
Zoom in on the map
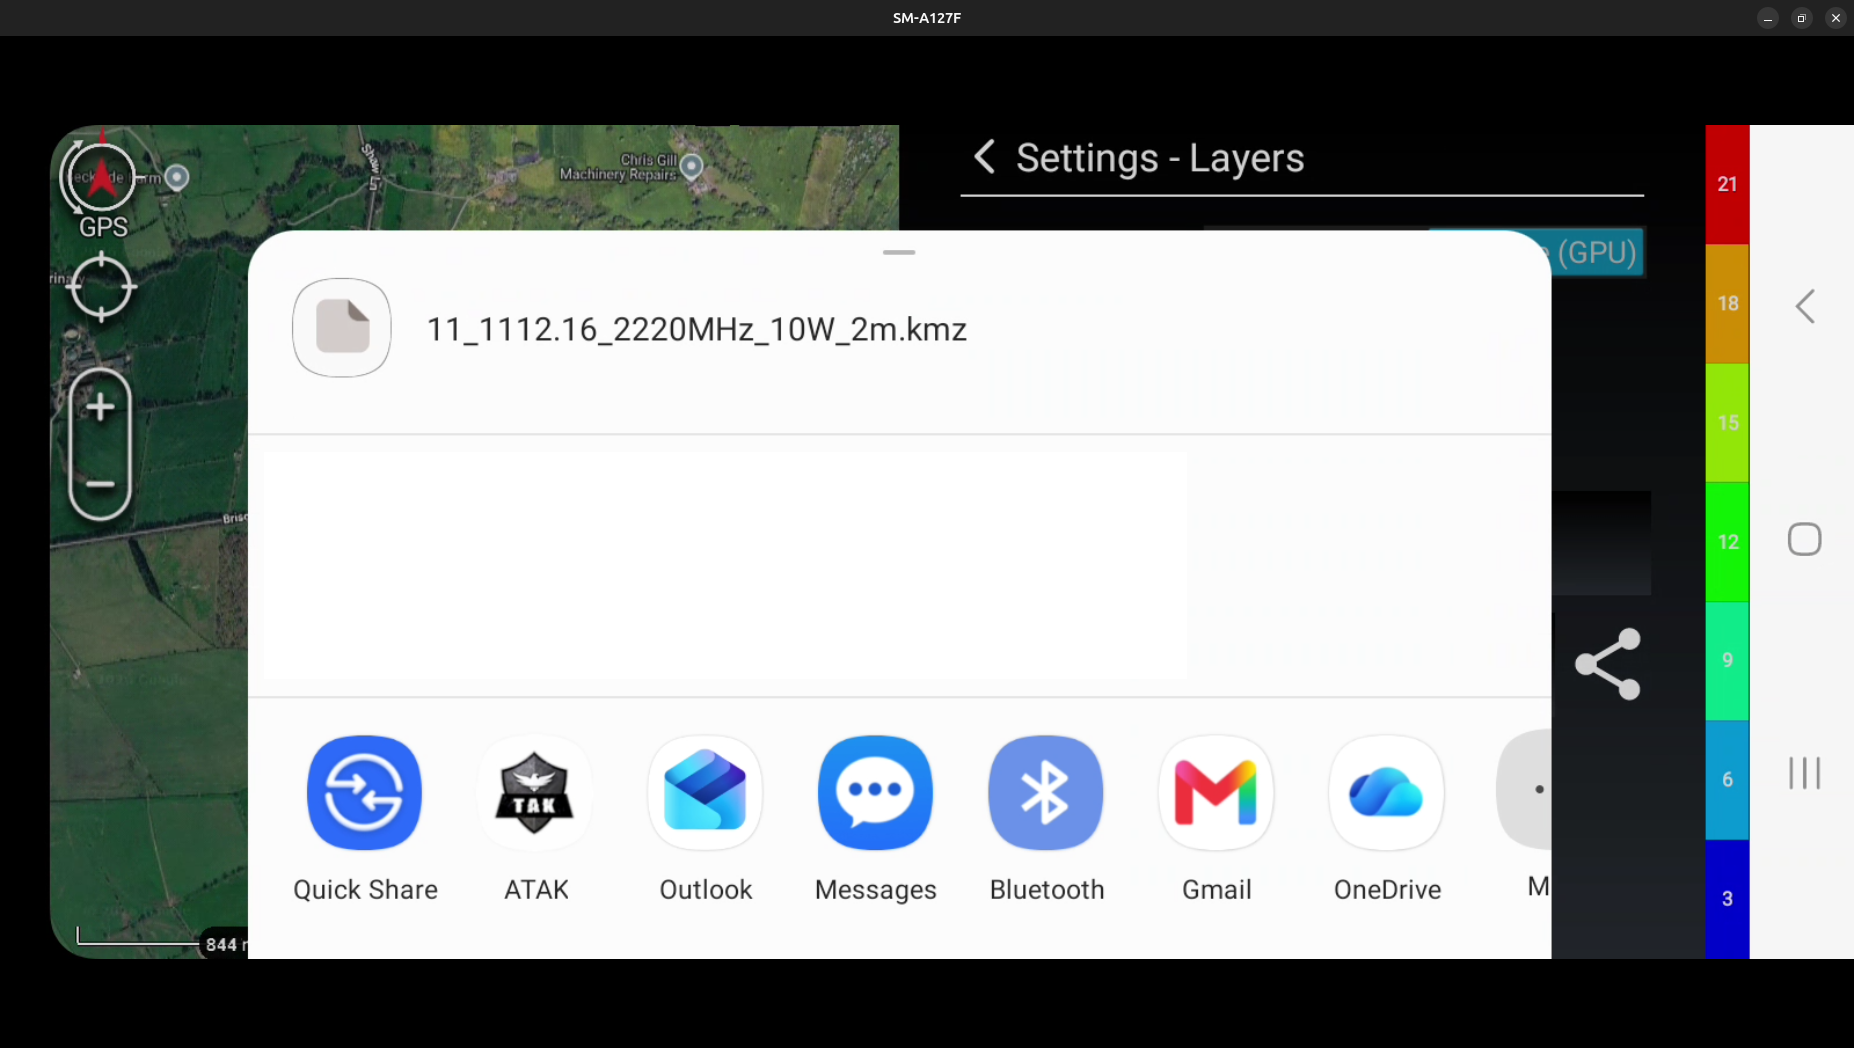(x=100, y=407)
